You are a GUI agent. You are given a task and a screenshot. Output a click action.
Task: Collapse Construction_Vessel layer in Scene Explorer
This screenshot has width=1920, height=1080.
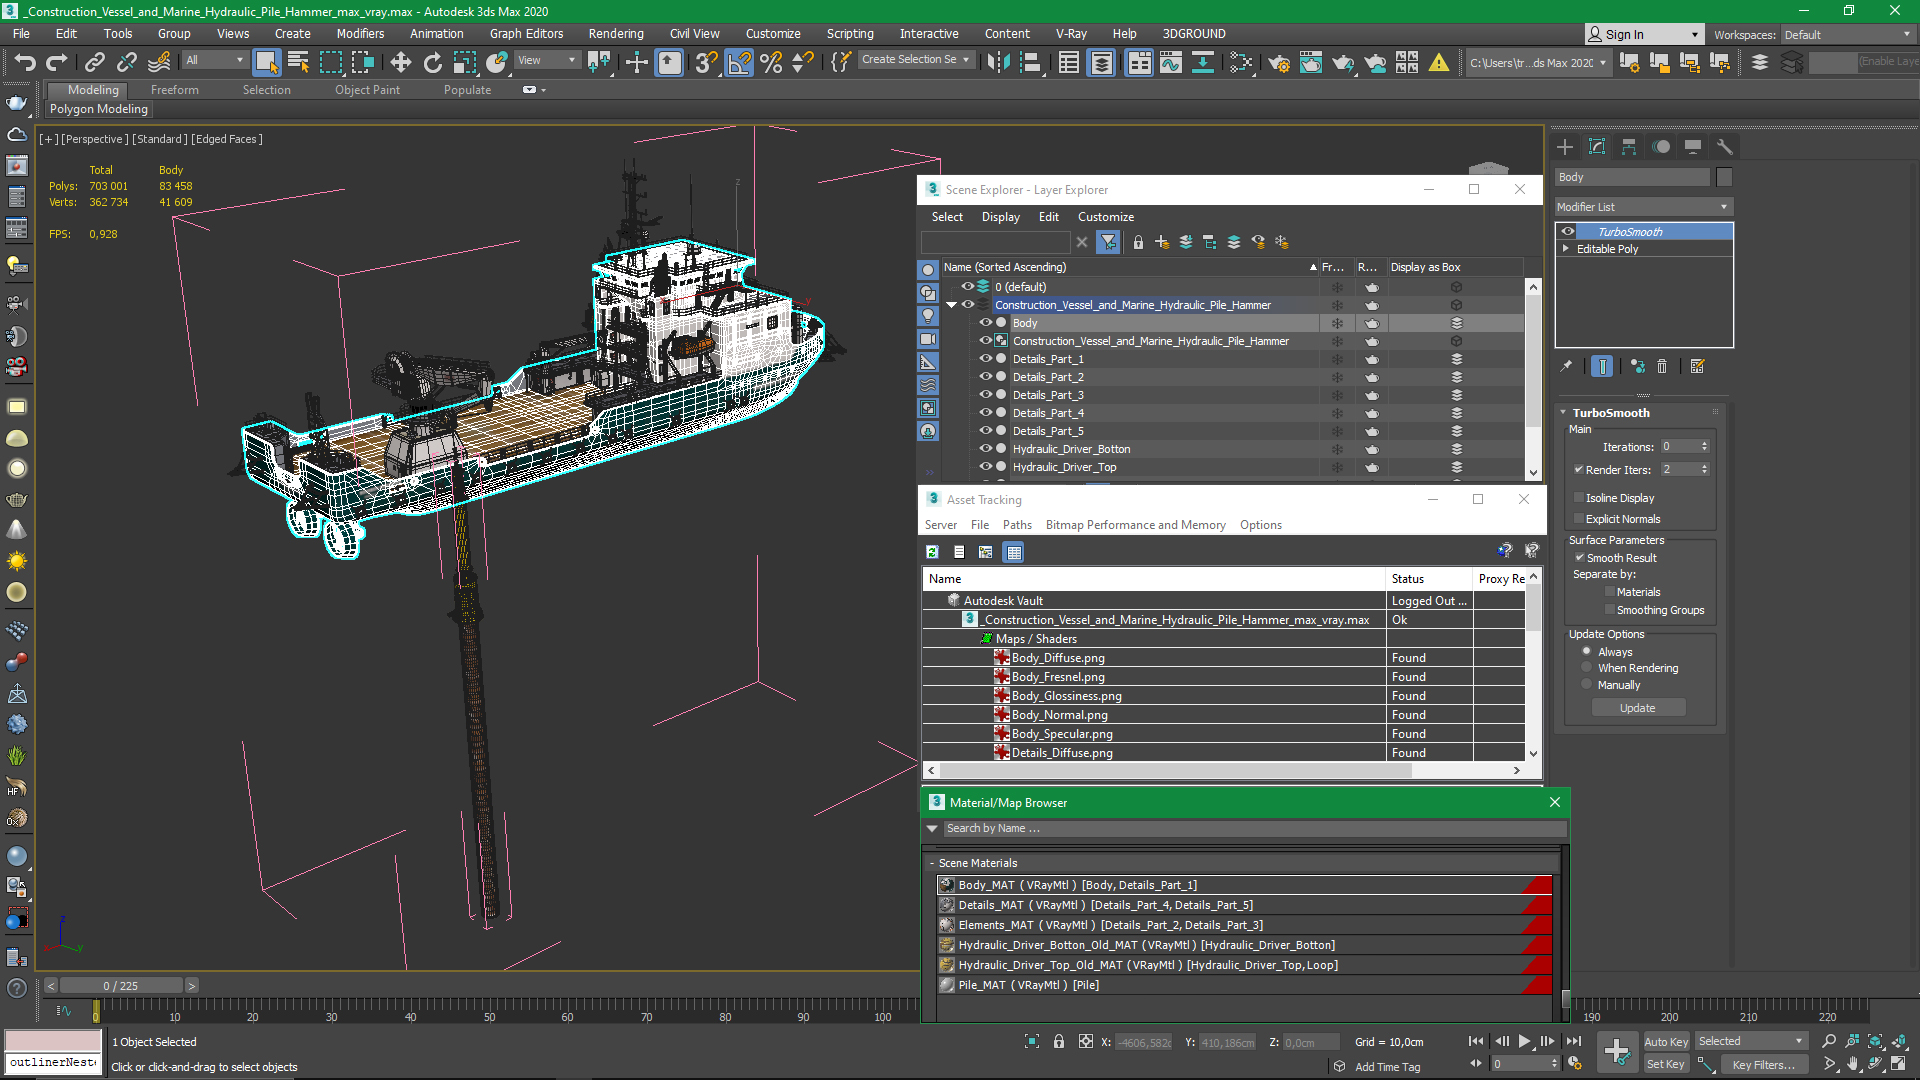pyautogui.click(x=952, y=305)
